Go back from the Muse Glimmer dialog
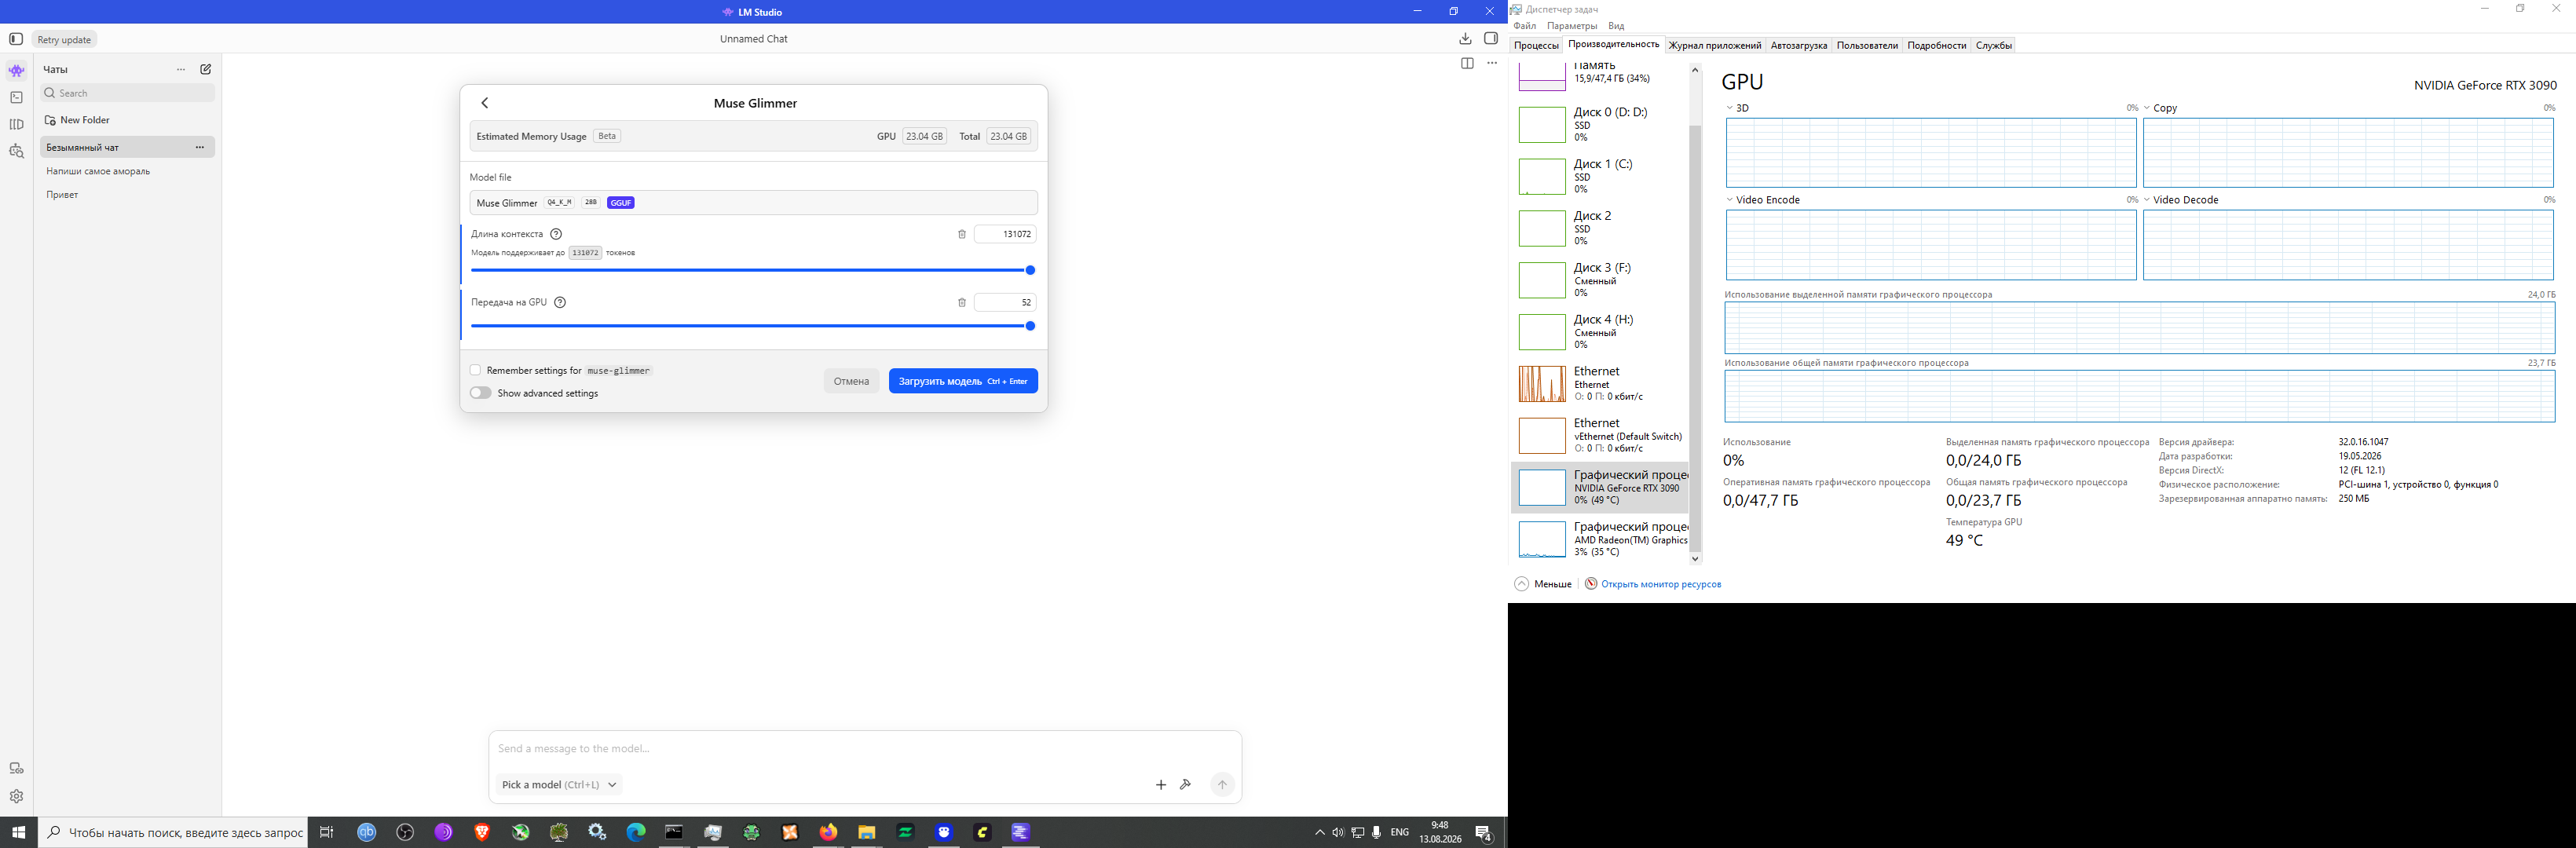Image resolution: width=2576 pixels, height=848 pixels. coord(485,103)
